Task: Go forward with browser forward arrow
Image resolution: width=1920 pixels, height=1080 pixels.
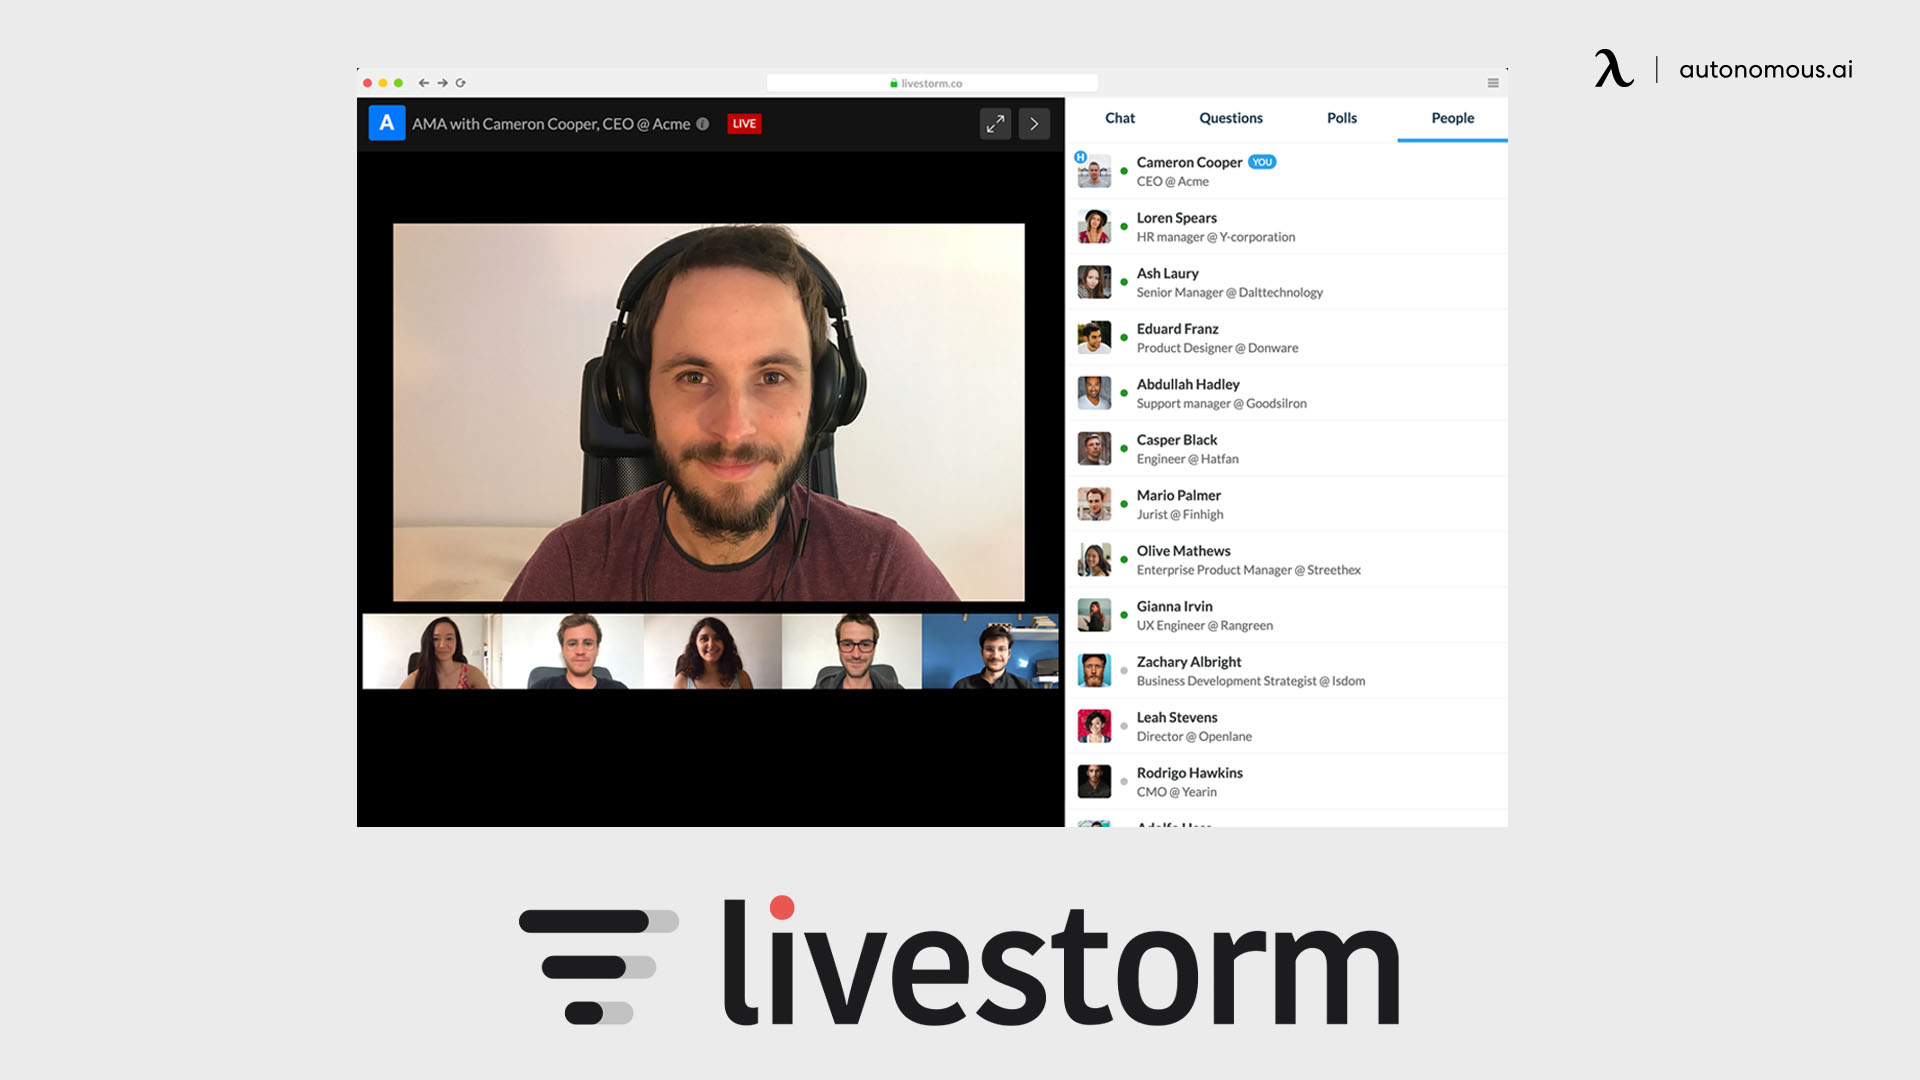Action: coord(442,83)
